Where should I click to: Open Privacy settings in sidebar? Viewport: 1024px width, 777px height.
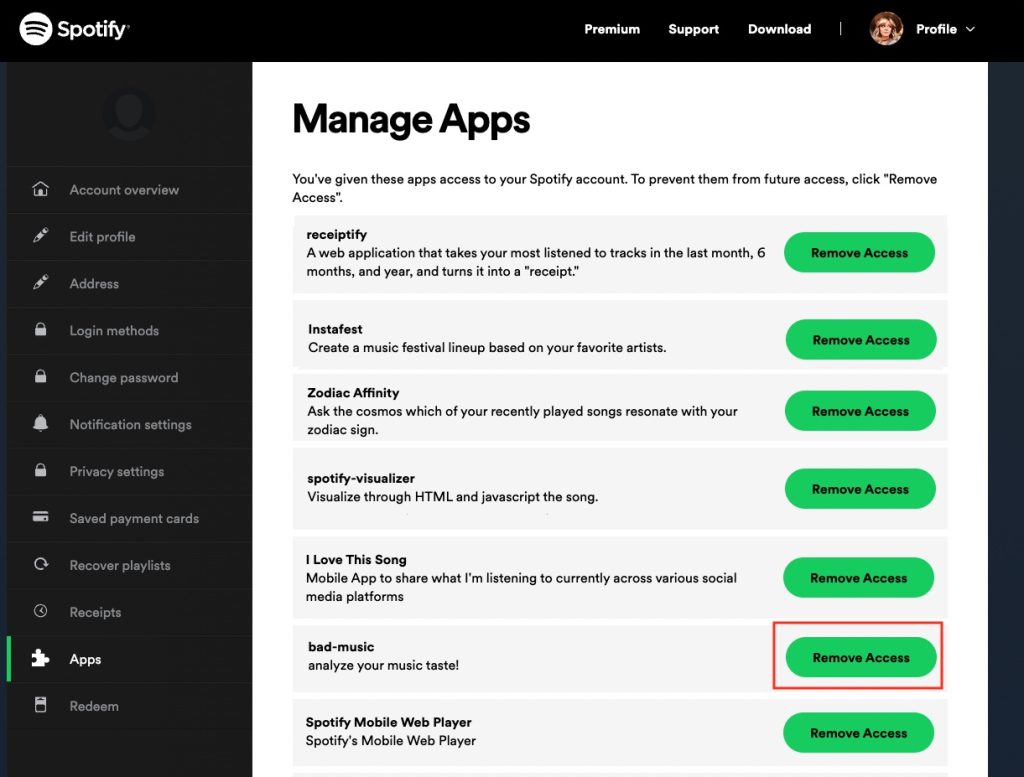pyautogui.click(x=116, y=471)
